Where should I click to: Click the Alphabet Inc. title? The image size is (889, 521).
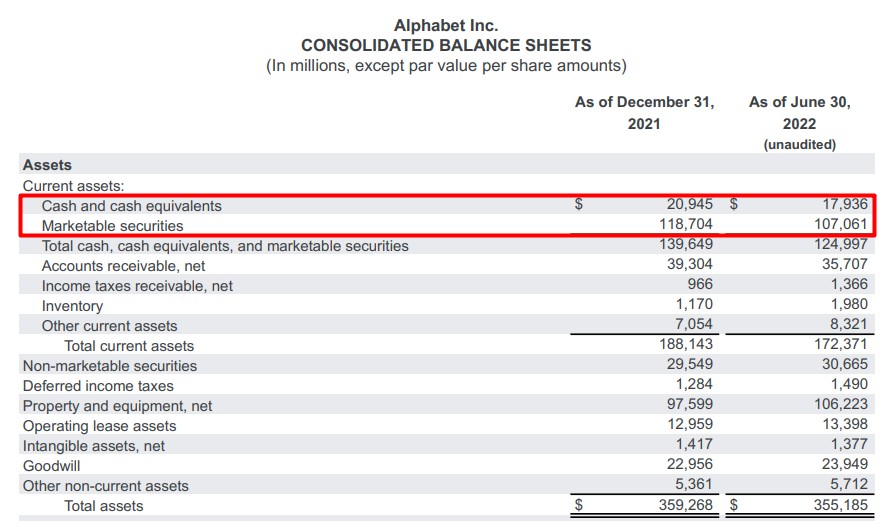tap(446, 26)
